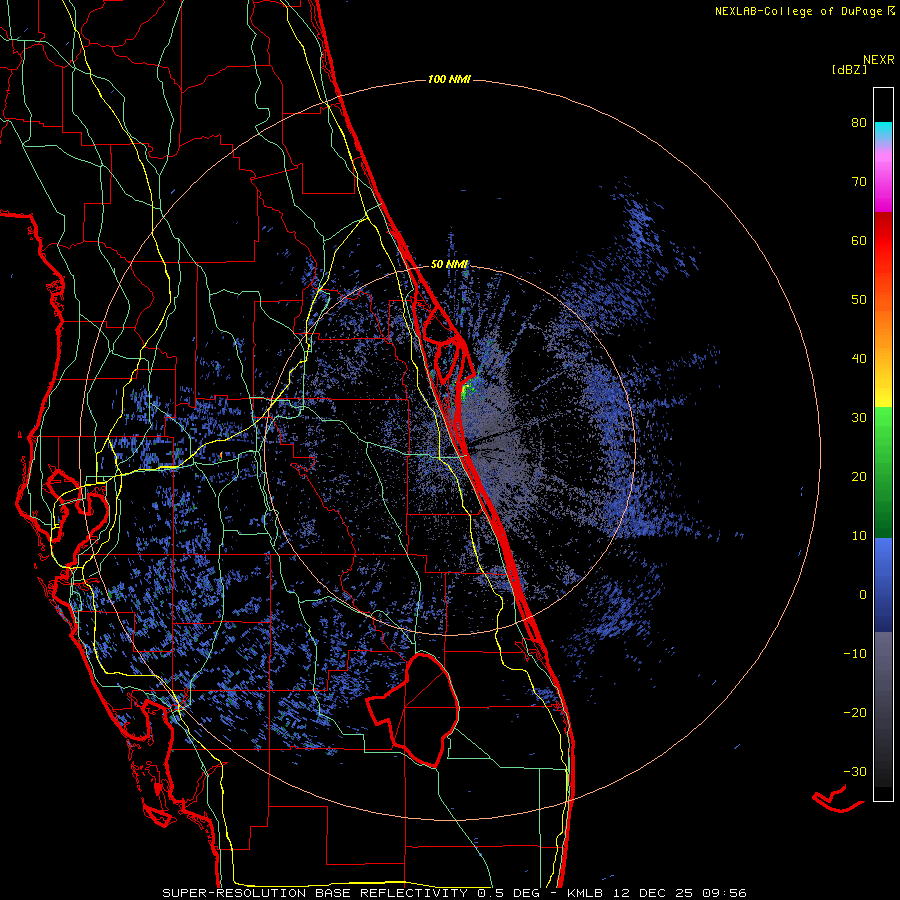The height and width of the screenshot is (900, 900).
Task: Click the "60" value on the dBZ scale
Action: (859, 240)
